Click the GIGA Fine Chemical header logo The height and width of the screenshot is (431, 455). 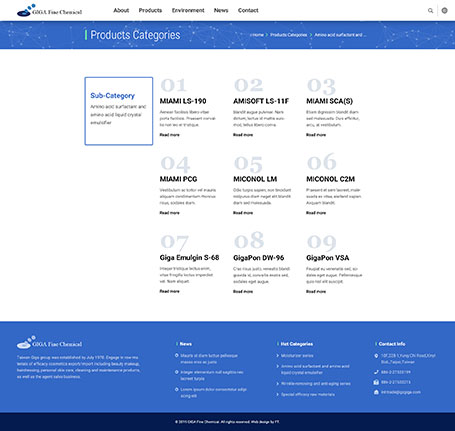click(49, 10)
